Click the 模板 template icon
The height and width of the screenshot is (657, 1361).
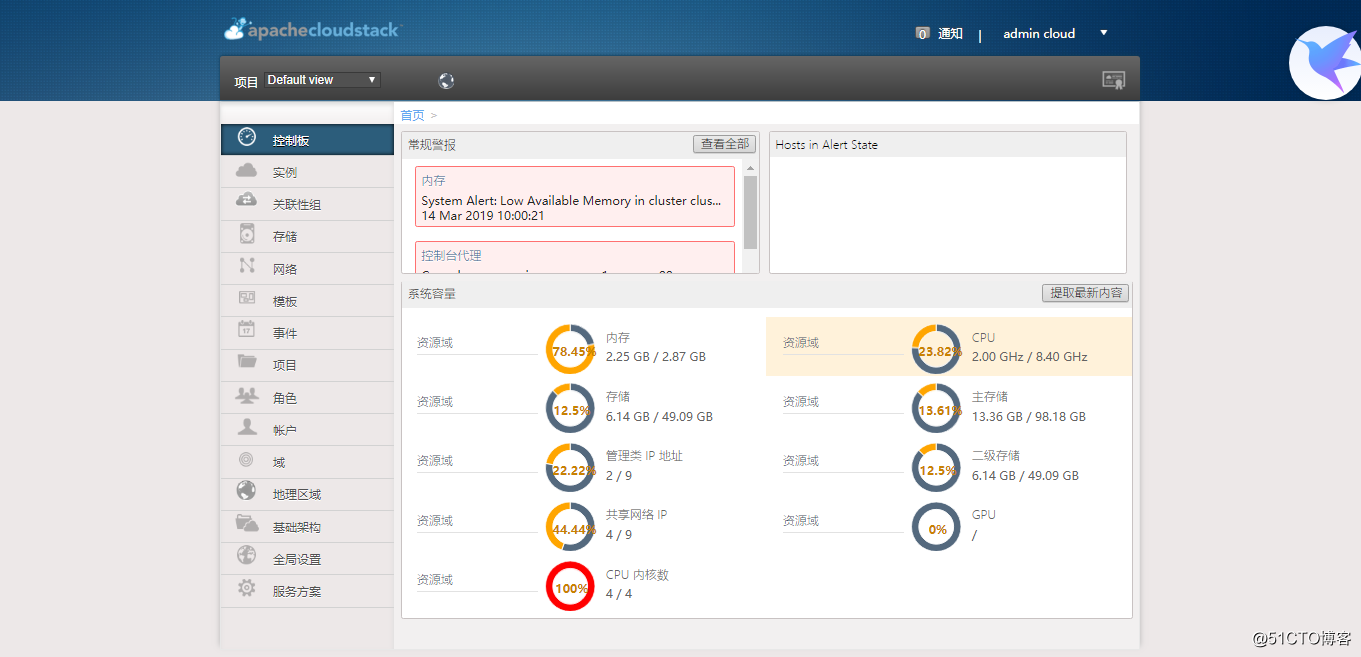point(247,299)
